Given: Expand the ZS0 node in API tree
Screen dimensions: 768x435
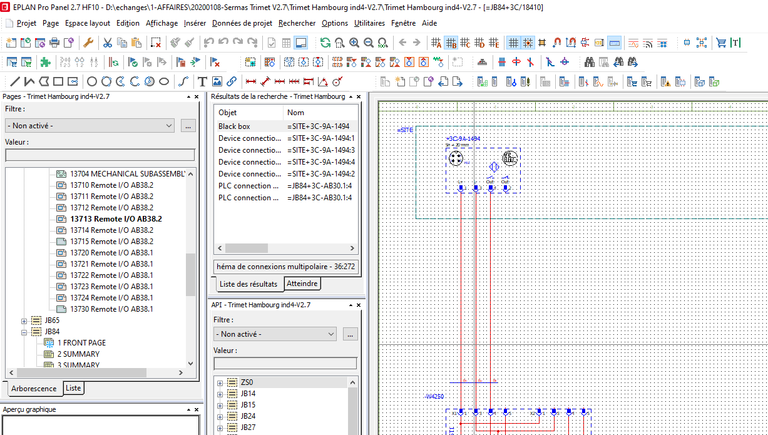Looking at the screenshot, I should tap(220, 383).
